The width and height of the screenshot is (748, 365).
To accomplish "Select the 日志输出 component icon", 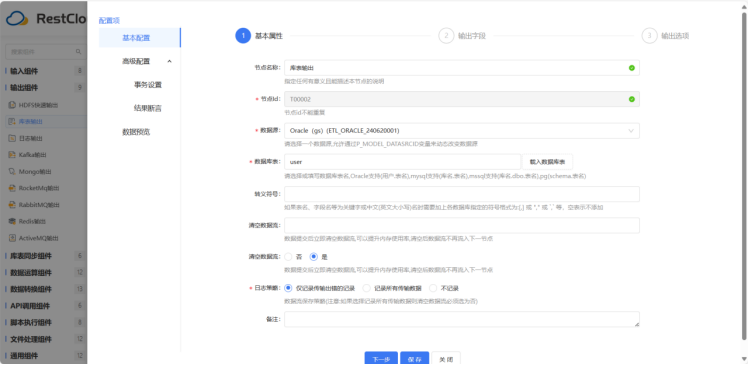I will coord(12,138).
